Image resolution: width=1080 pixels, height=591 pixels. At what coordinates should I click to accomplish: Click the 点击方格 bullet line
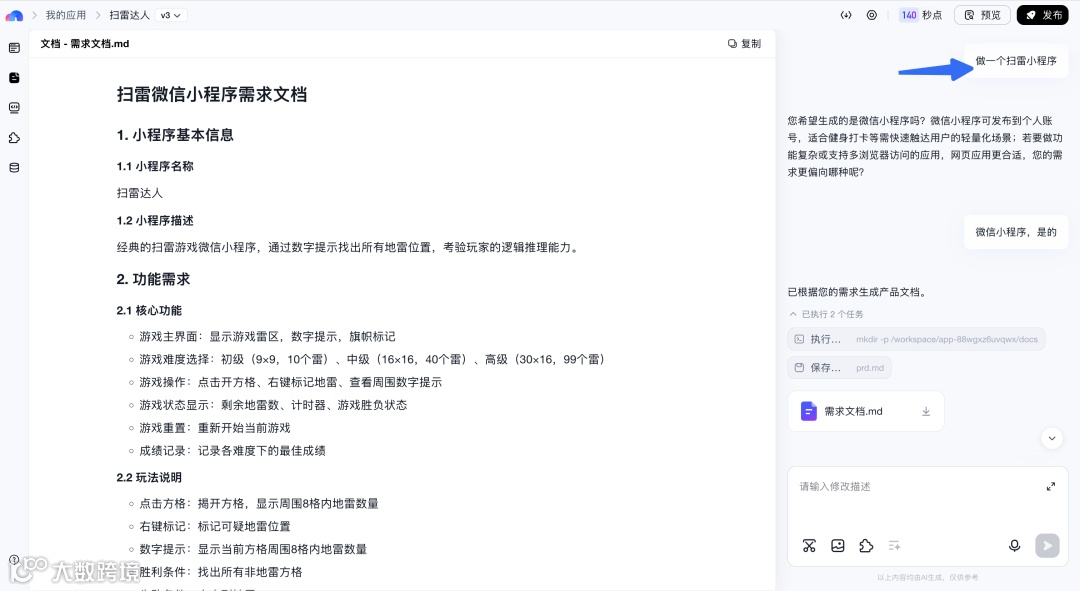(259, 504)
